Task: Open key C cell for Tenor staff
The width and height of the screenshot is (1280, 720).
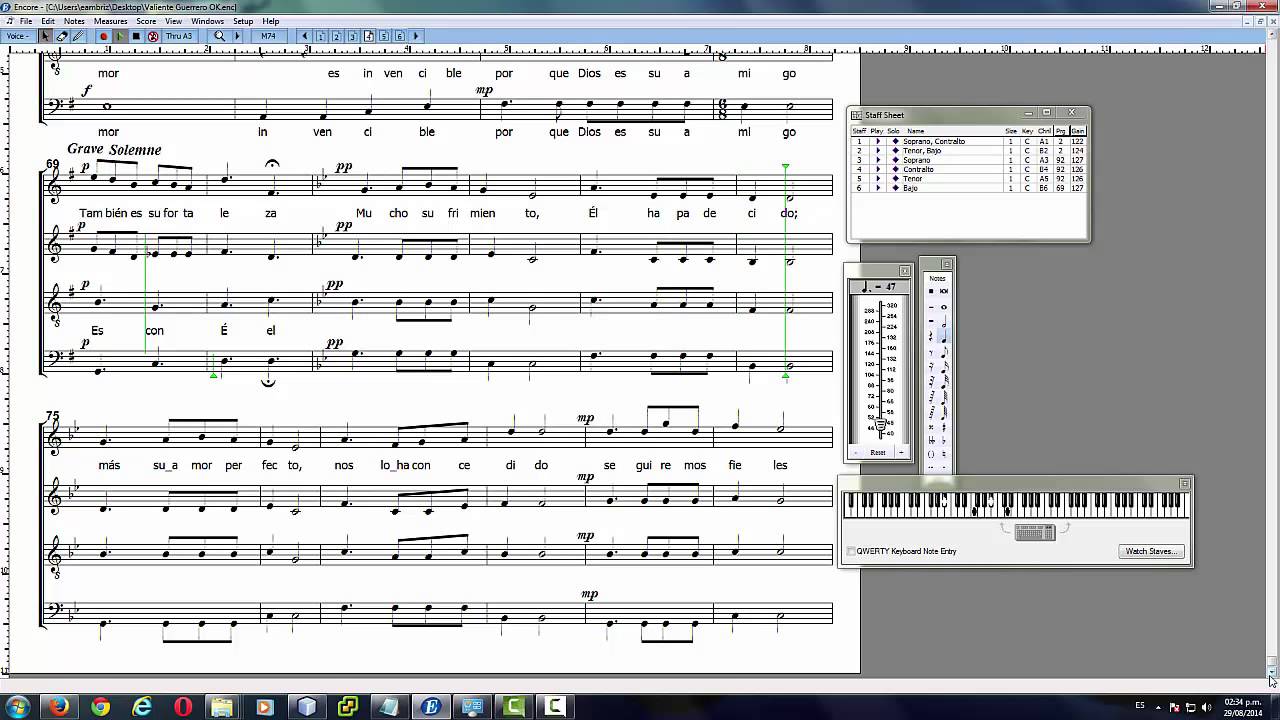Action: 1027,179
